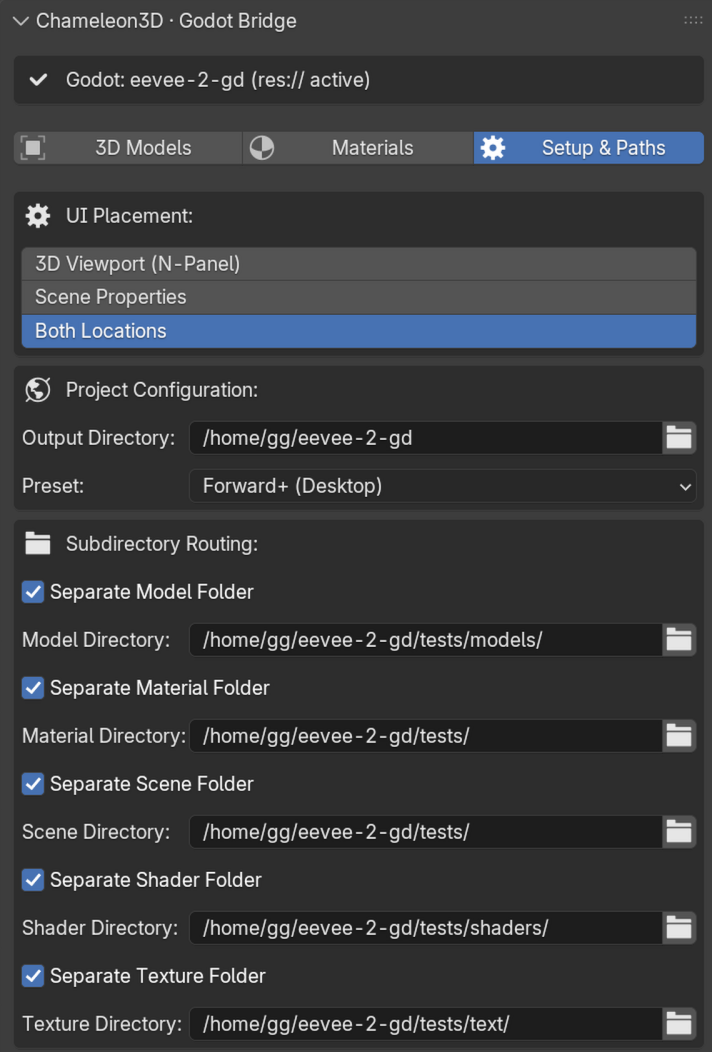Browse for Shader Directory folder
Screen dimensions: 712x1052
click(679, 928)
